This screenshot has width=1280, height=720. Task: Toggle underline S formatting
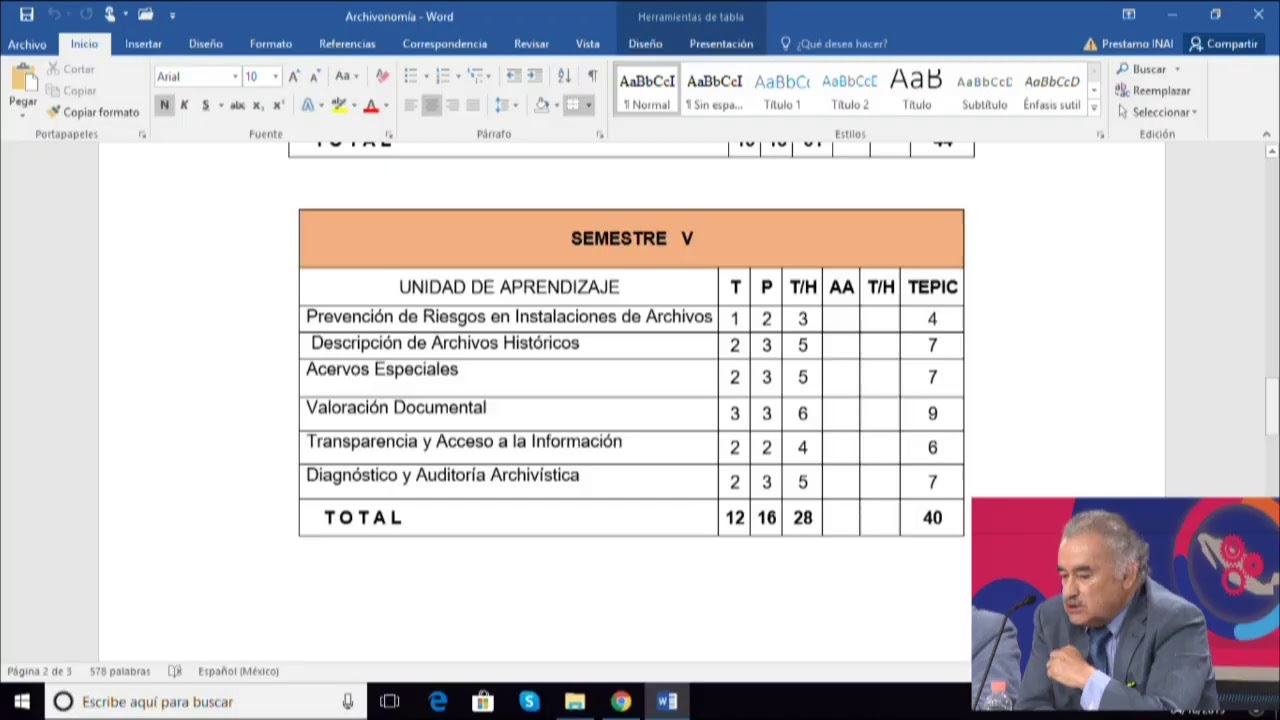click(205, 105)
